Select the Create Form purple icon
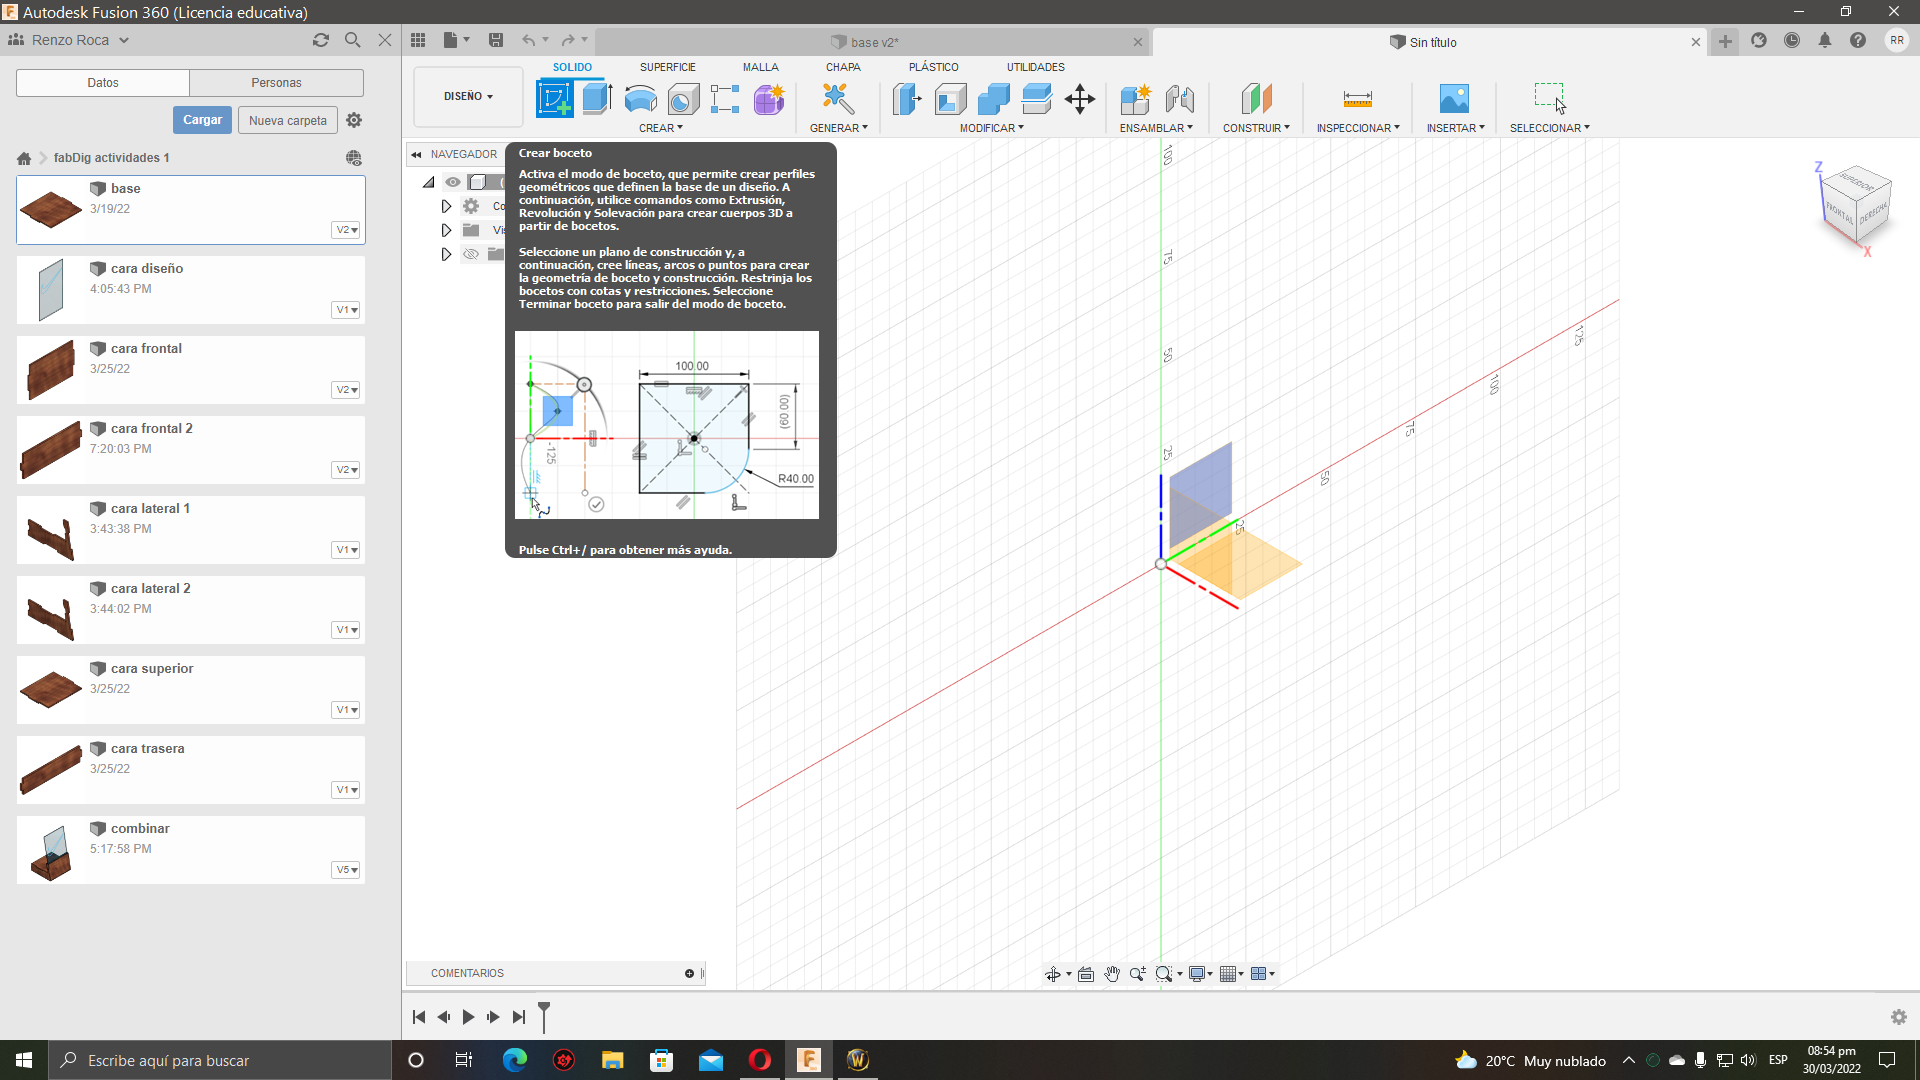This screenshot has height=1080, width=1920. tap(768, 99)
